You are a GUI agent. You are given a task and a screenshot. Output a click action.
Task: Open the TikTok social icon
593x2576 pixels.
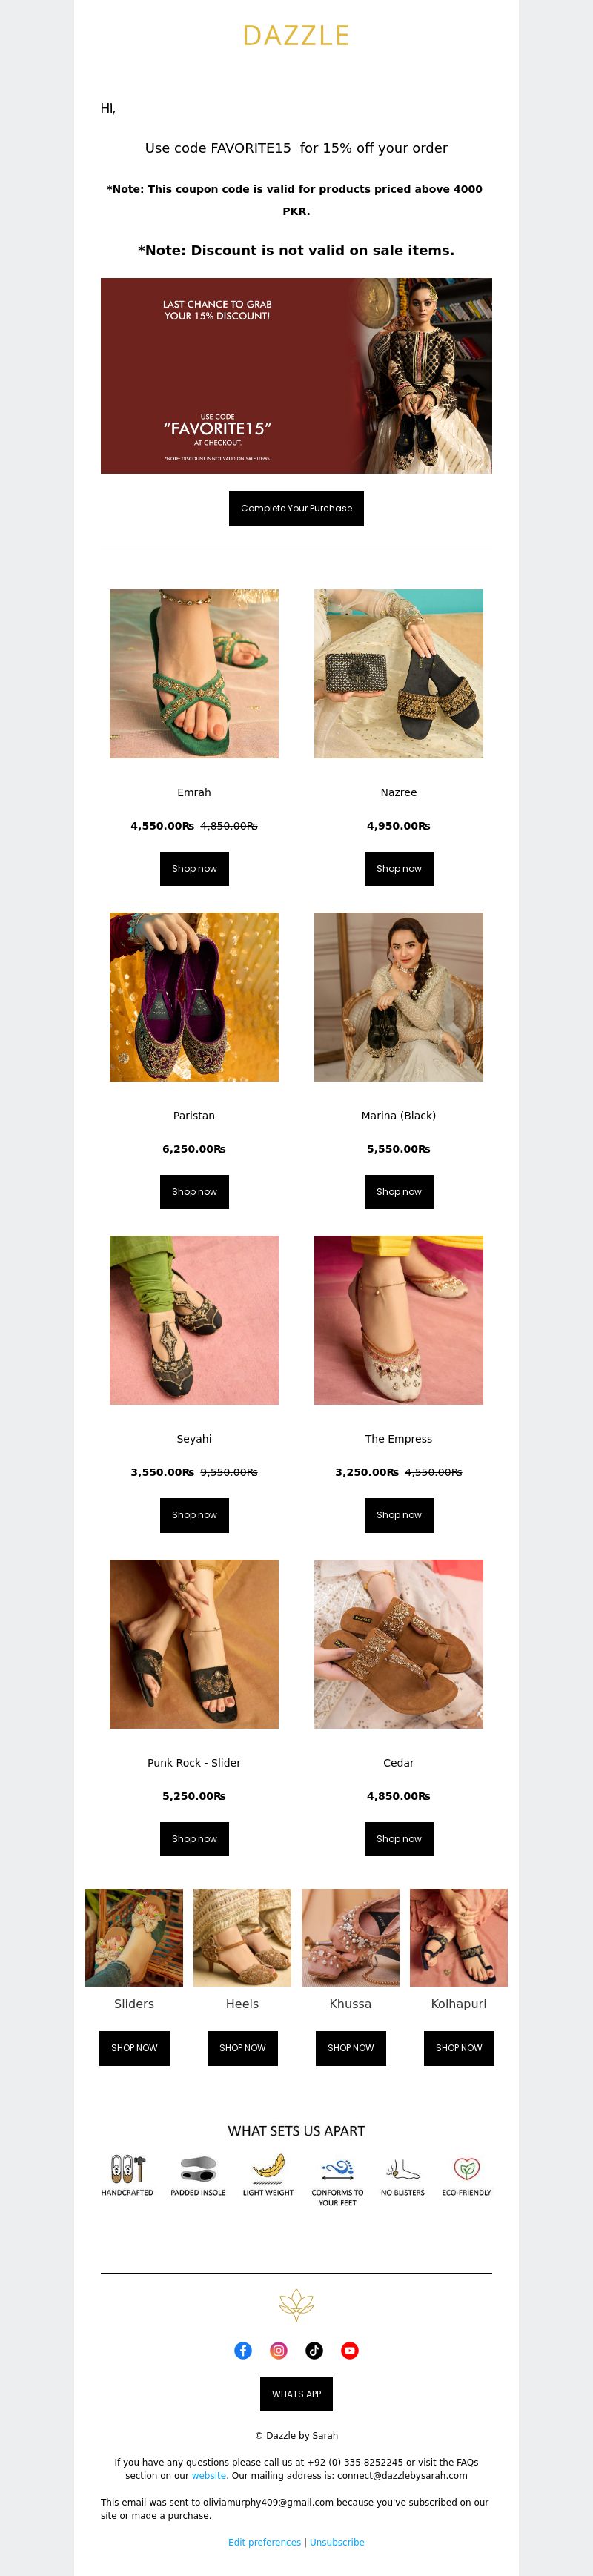point(314,2350)
